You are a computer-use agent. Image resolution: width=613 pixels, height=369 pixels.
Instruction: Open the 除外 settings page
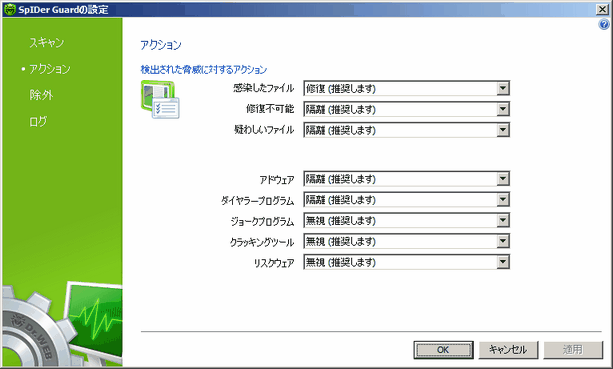pyautogui.click(x=41, y=95)
